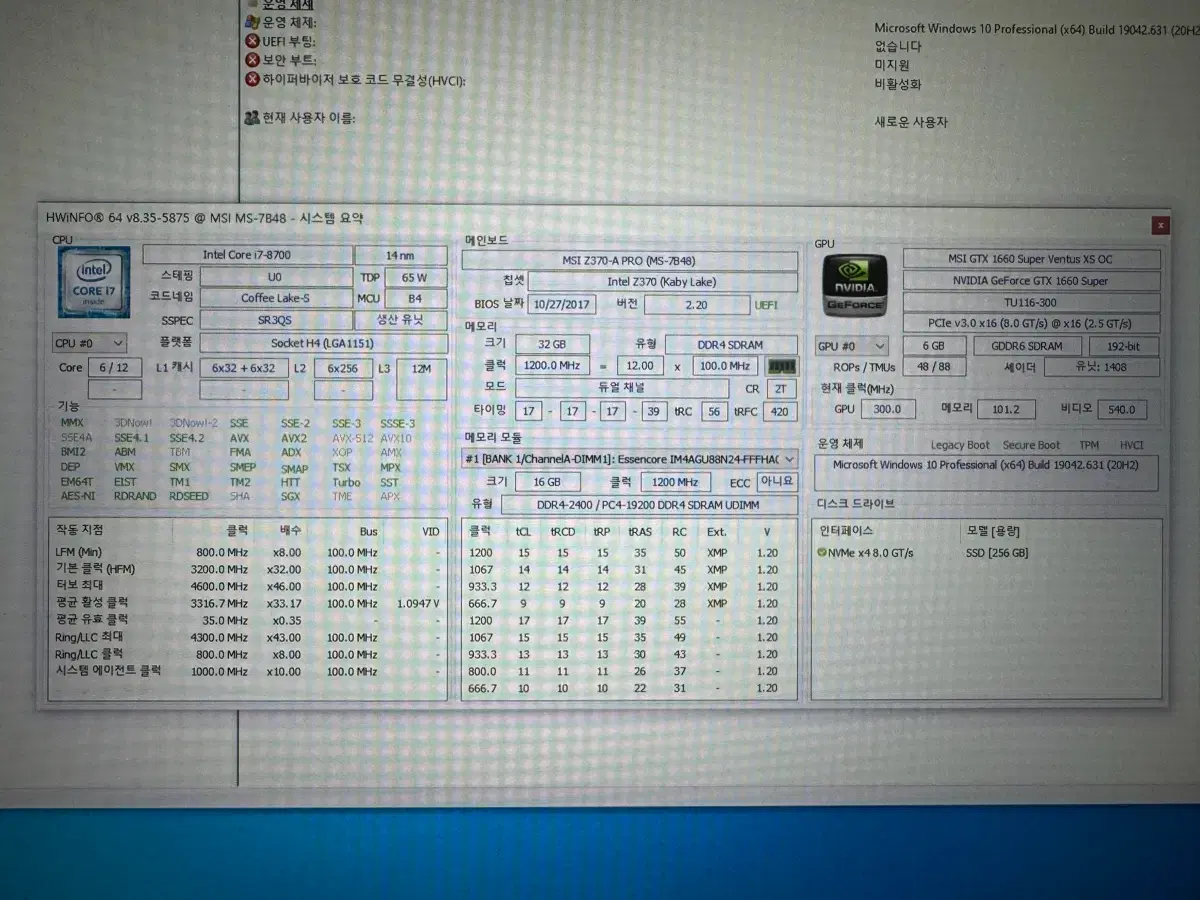Click the PCIe v3.0 x16 bus field
This screenshot has height=900, width=1200.
click(x=1031, y=324)
